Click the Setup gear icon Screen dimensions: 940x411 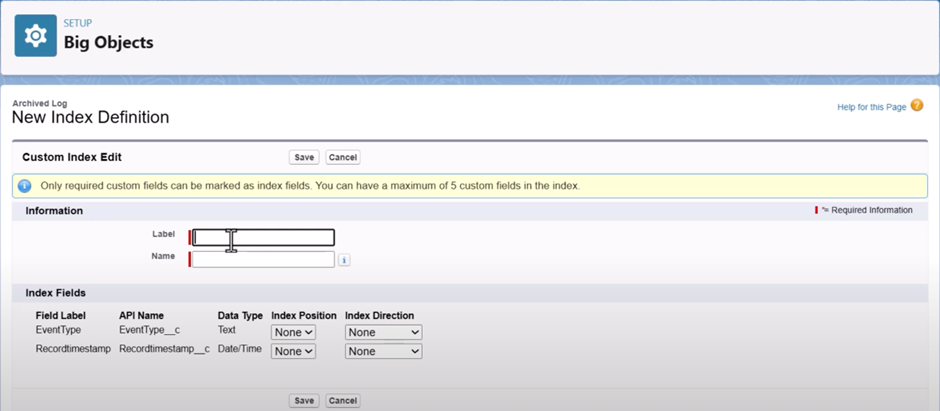(x=35, y=36)
